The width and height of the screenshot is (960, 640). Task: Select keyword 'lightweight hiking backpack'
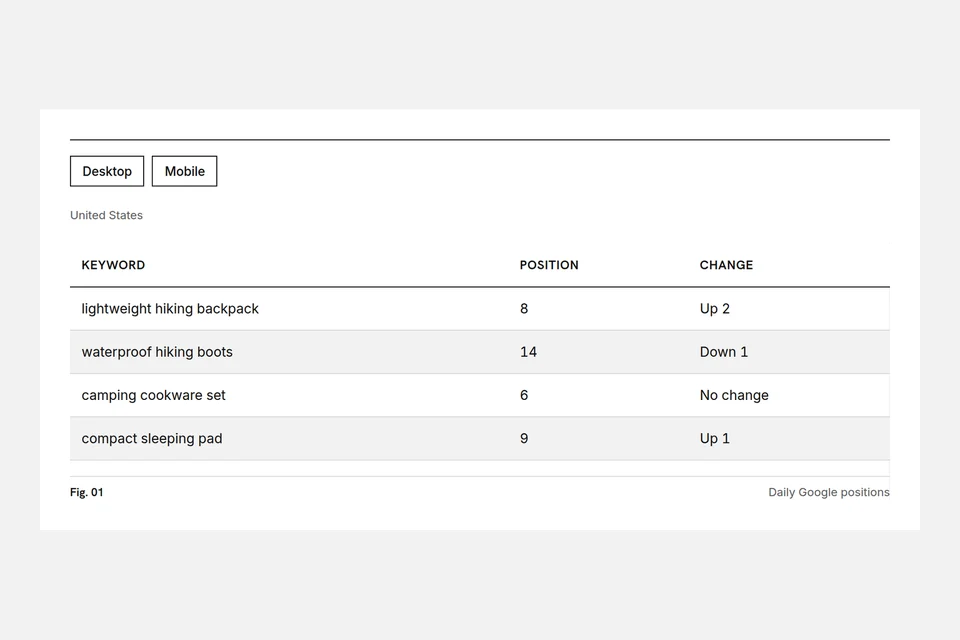coord(170,309)
